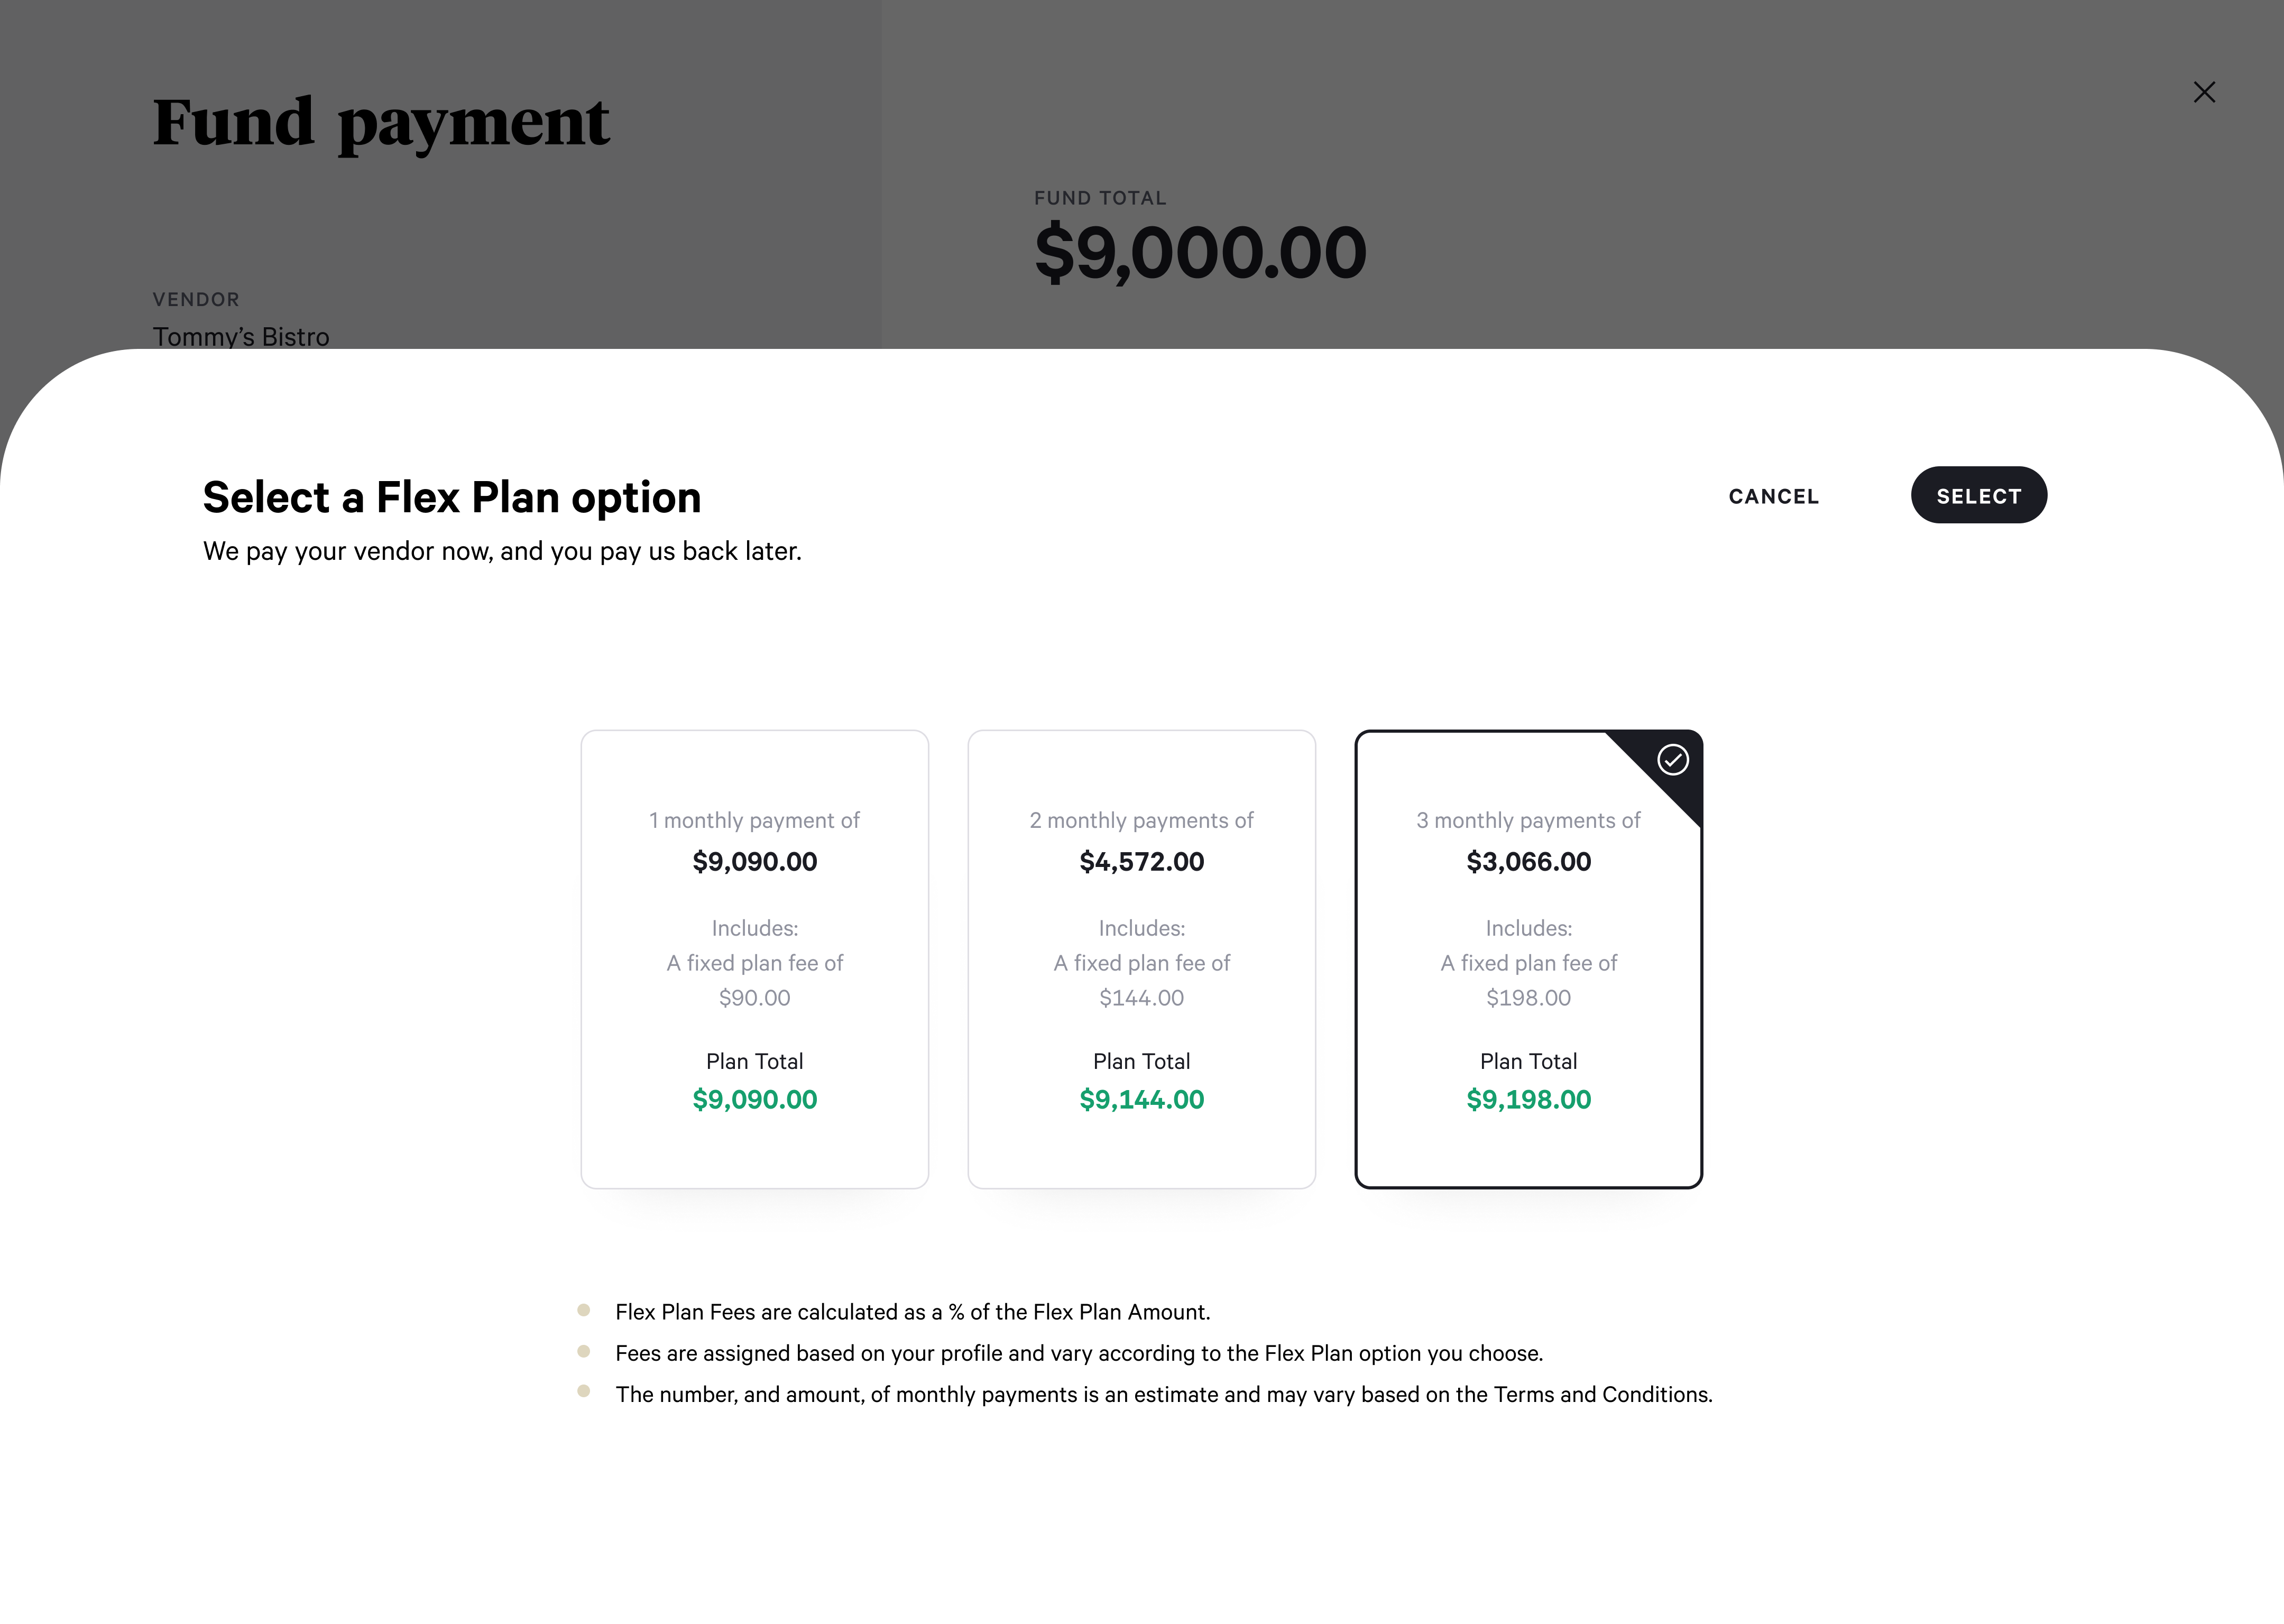Click the $198.00 fixed plan fee

point(1528,997)
